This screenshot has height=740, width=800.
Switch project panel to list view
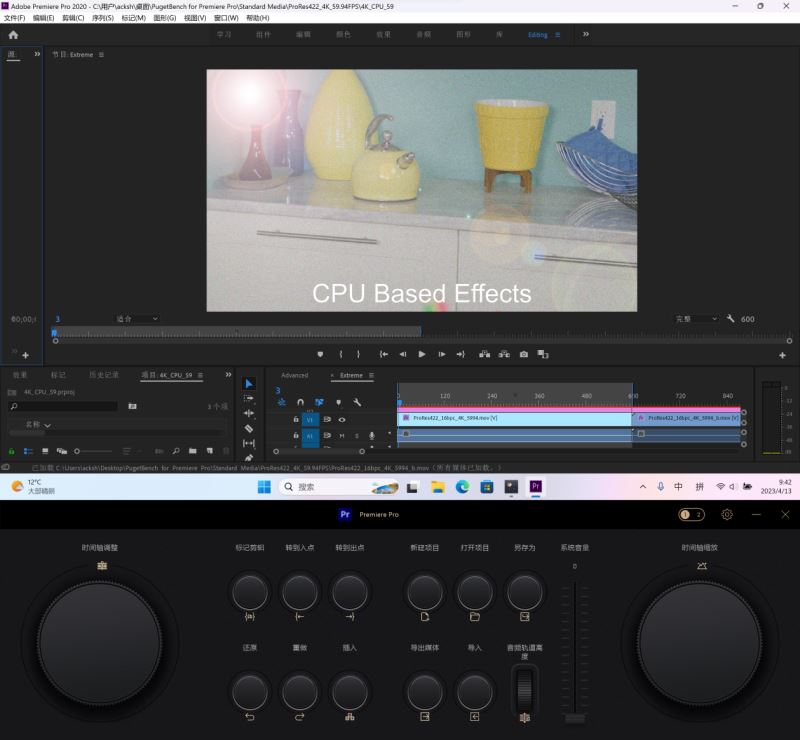(29, 451)
